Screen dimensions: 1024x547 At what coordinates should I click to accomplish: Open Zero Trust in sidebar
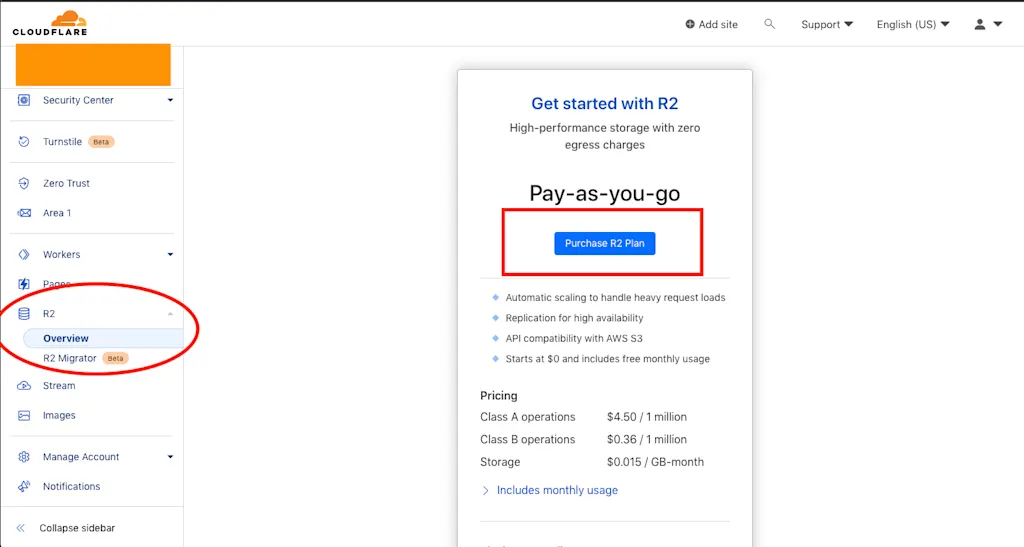[67, 183]
